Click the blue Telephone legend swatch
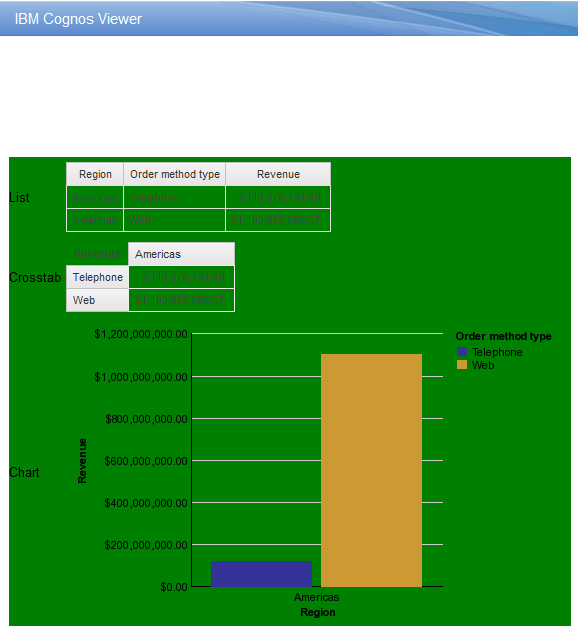Screen dimensions: 578x626 462,352
